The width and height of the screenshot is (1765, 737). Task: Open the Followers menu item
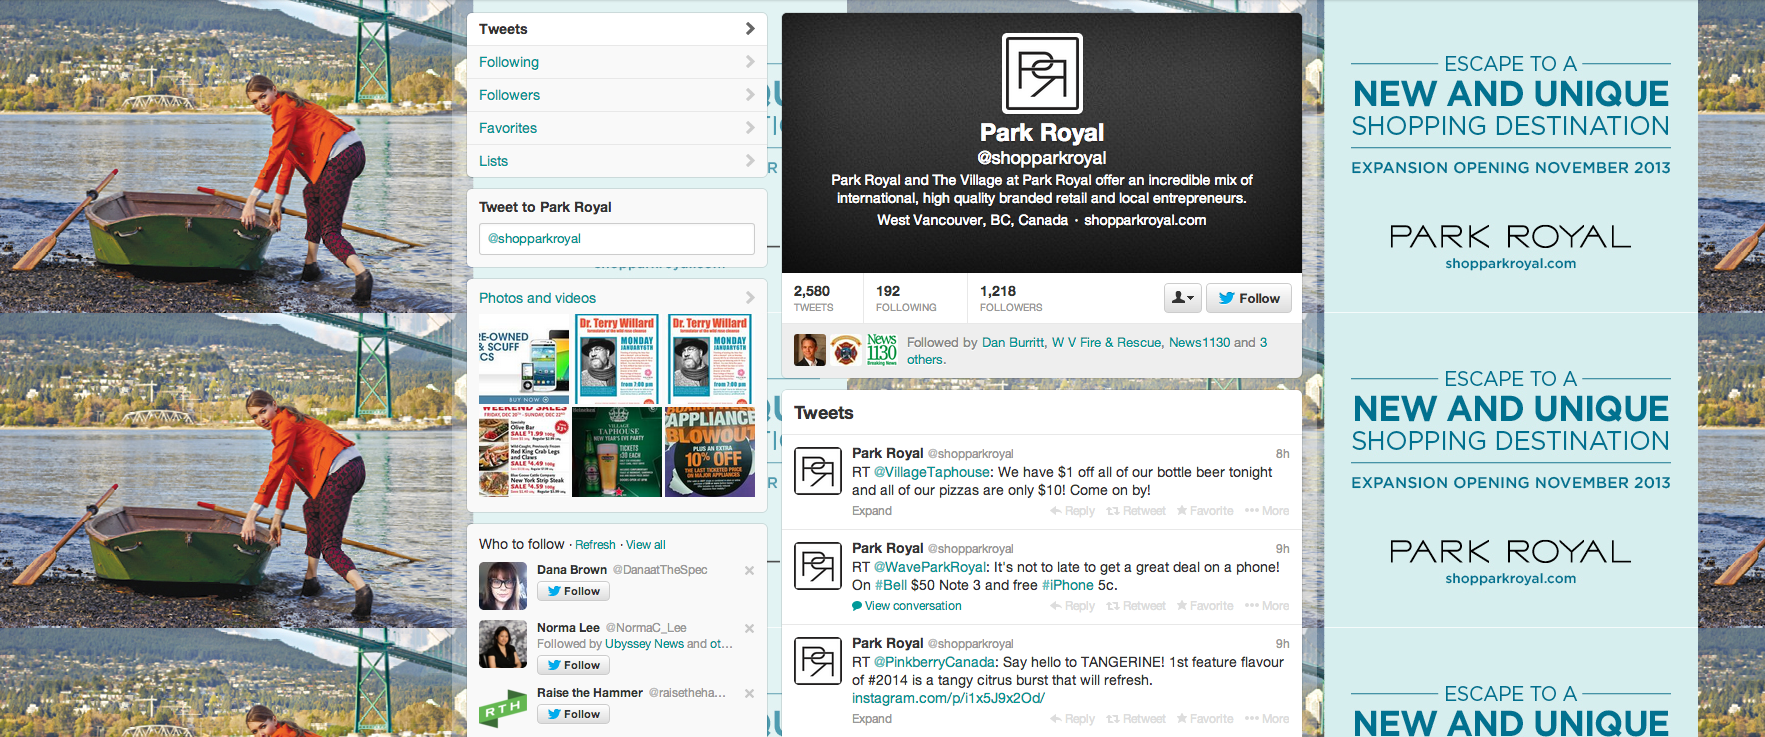tap(509, 95)
